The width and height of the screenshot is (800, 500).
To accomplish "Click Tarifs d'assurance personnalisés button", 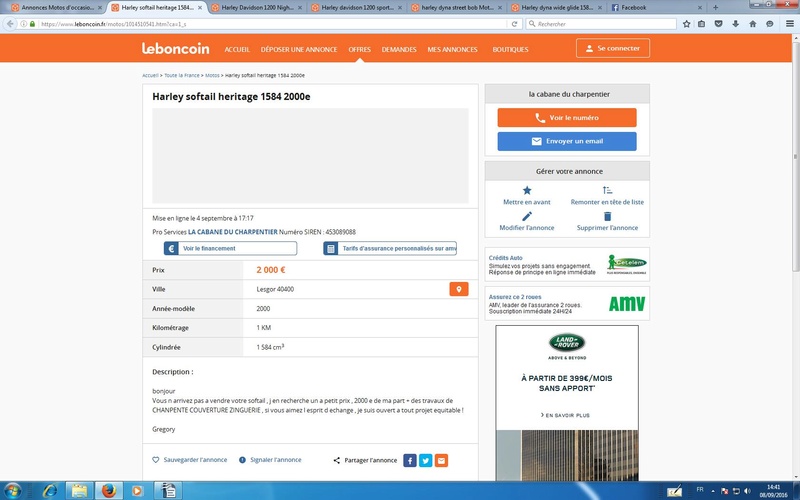I will 390,248.
